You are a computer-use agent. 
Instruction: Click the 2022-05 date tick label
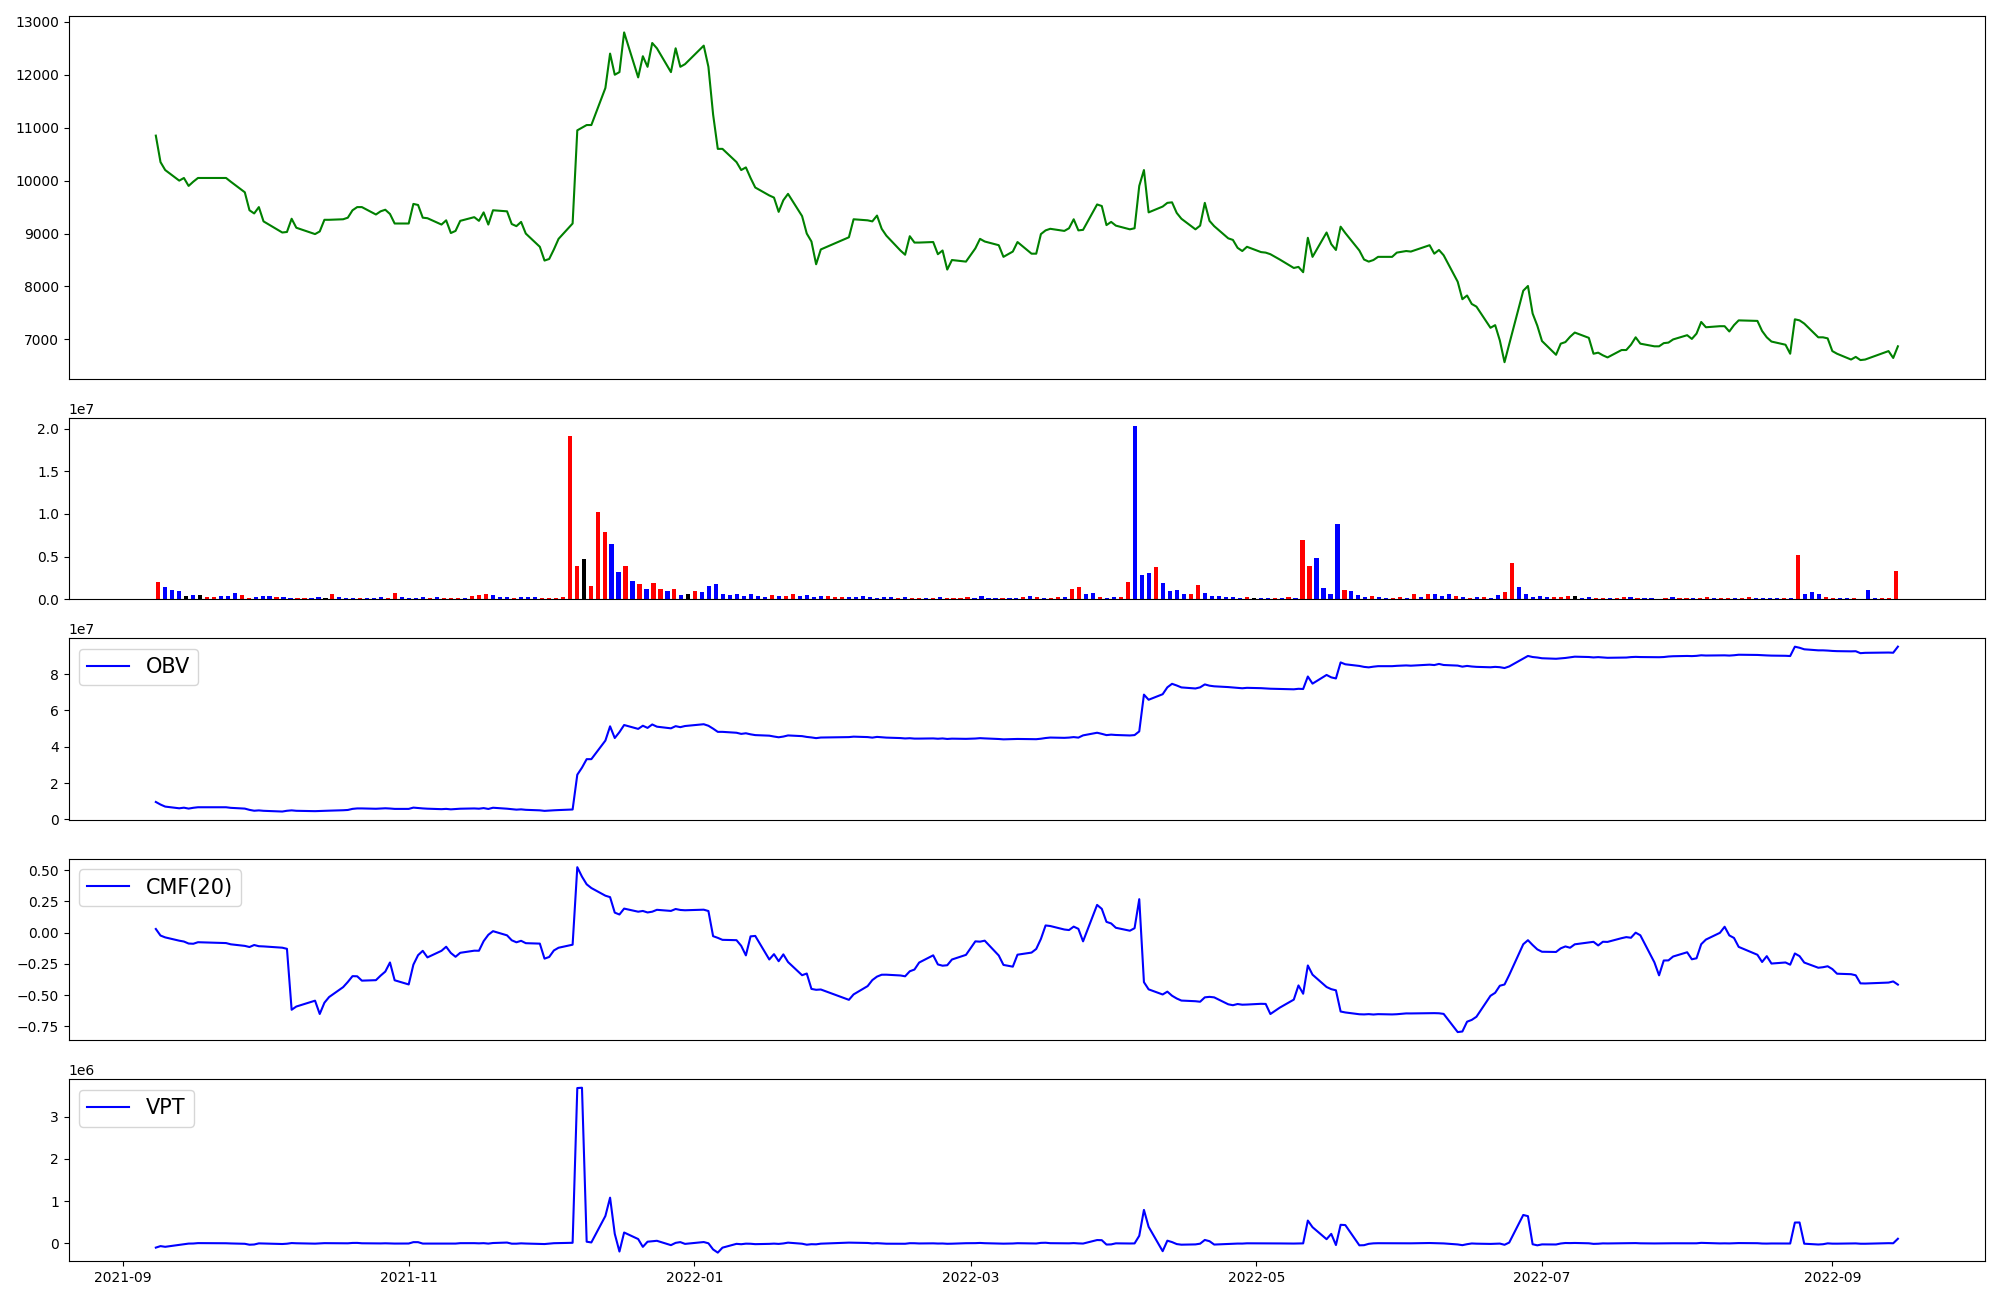click(x=1256, y=1277)
